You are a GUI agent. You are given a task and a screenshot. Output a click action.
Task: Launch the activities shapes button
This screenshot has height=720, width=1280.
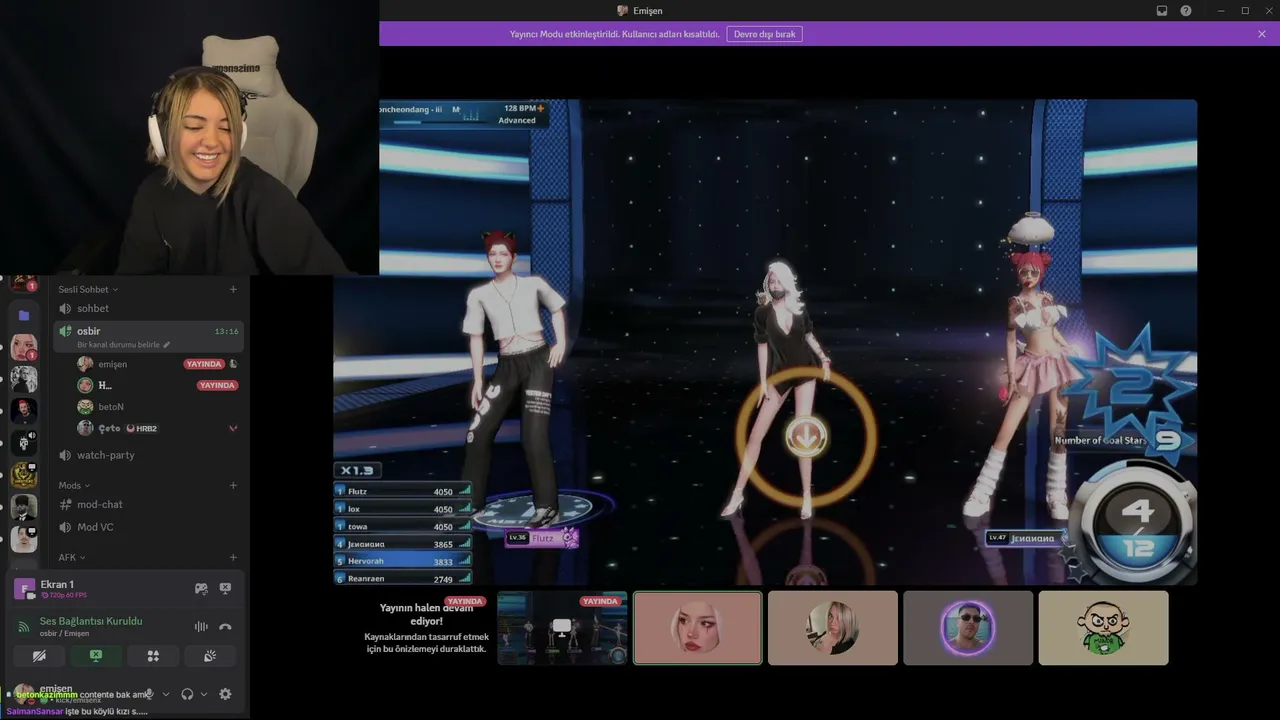(x=153, y=656)
